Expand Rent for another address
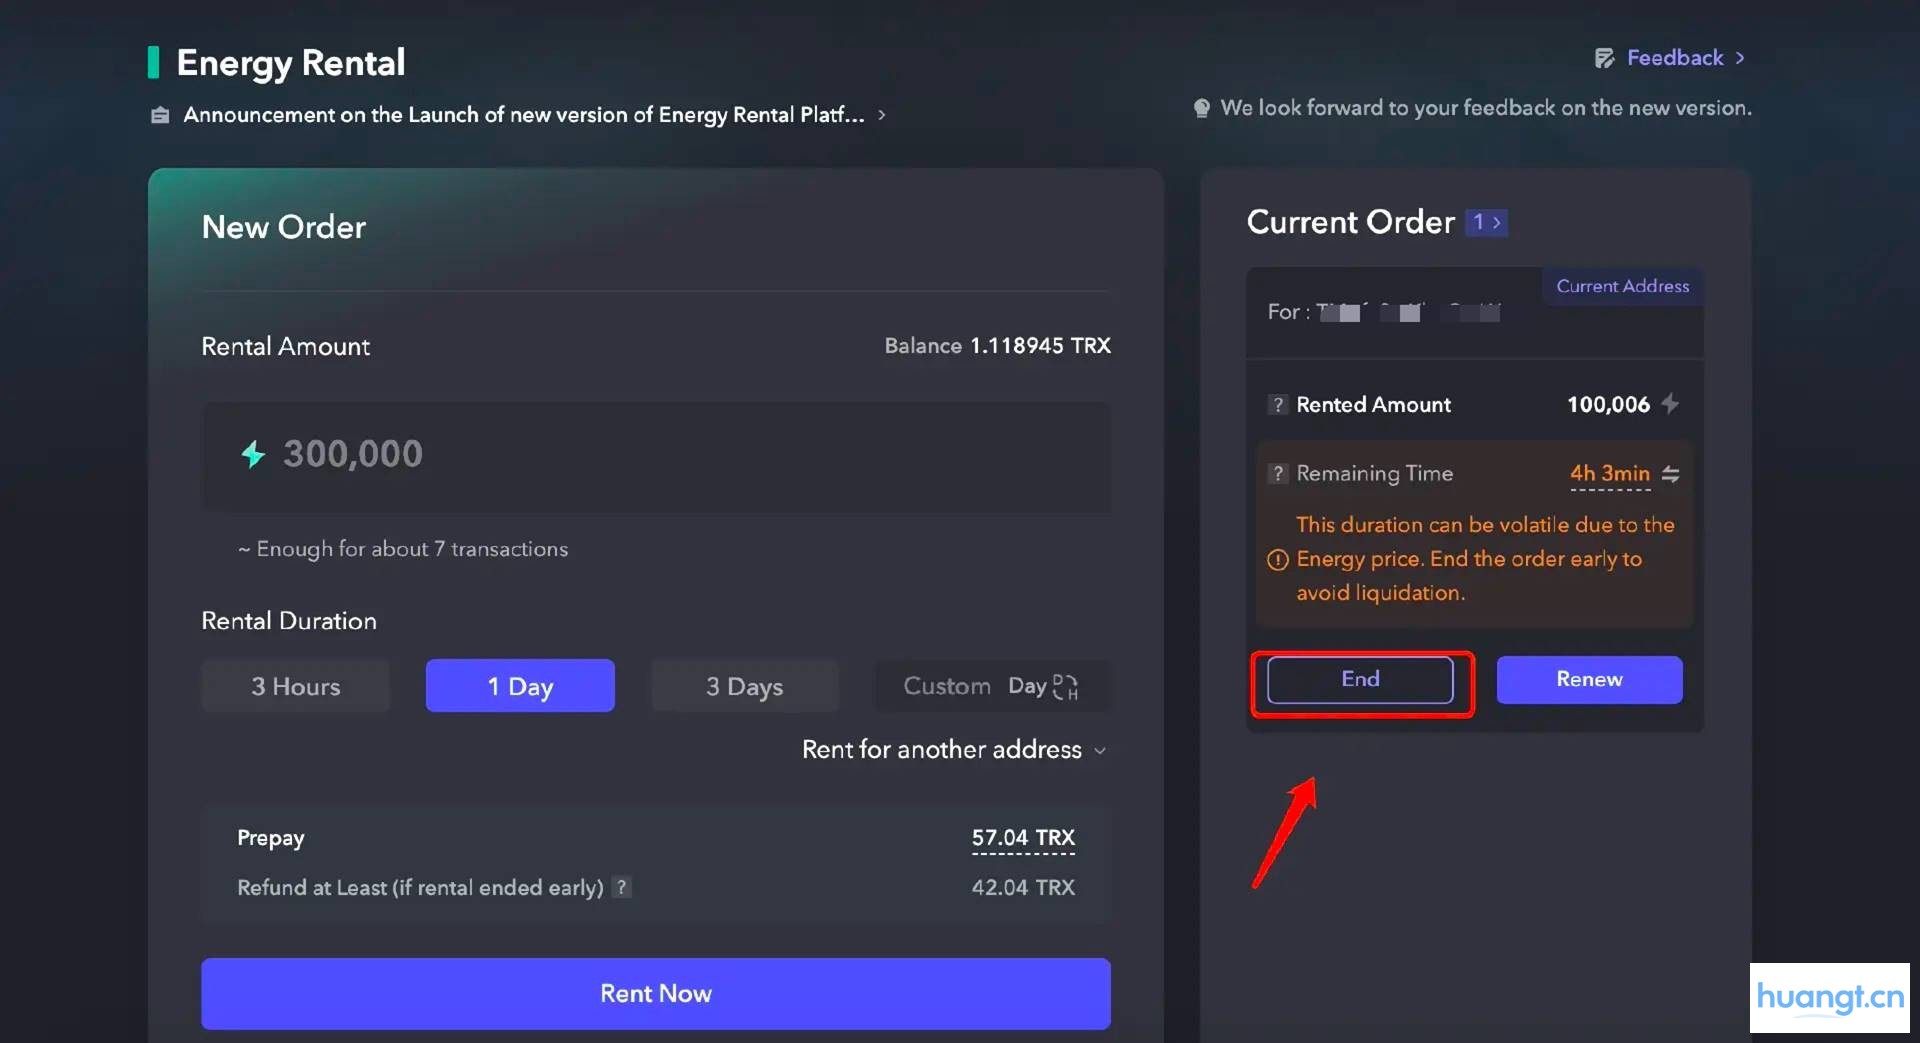Image resolution: width=1920 pixels, height=1043 pixels. 953,750
